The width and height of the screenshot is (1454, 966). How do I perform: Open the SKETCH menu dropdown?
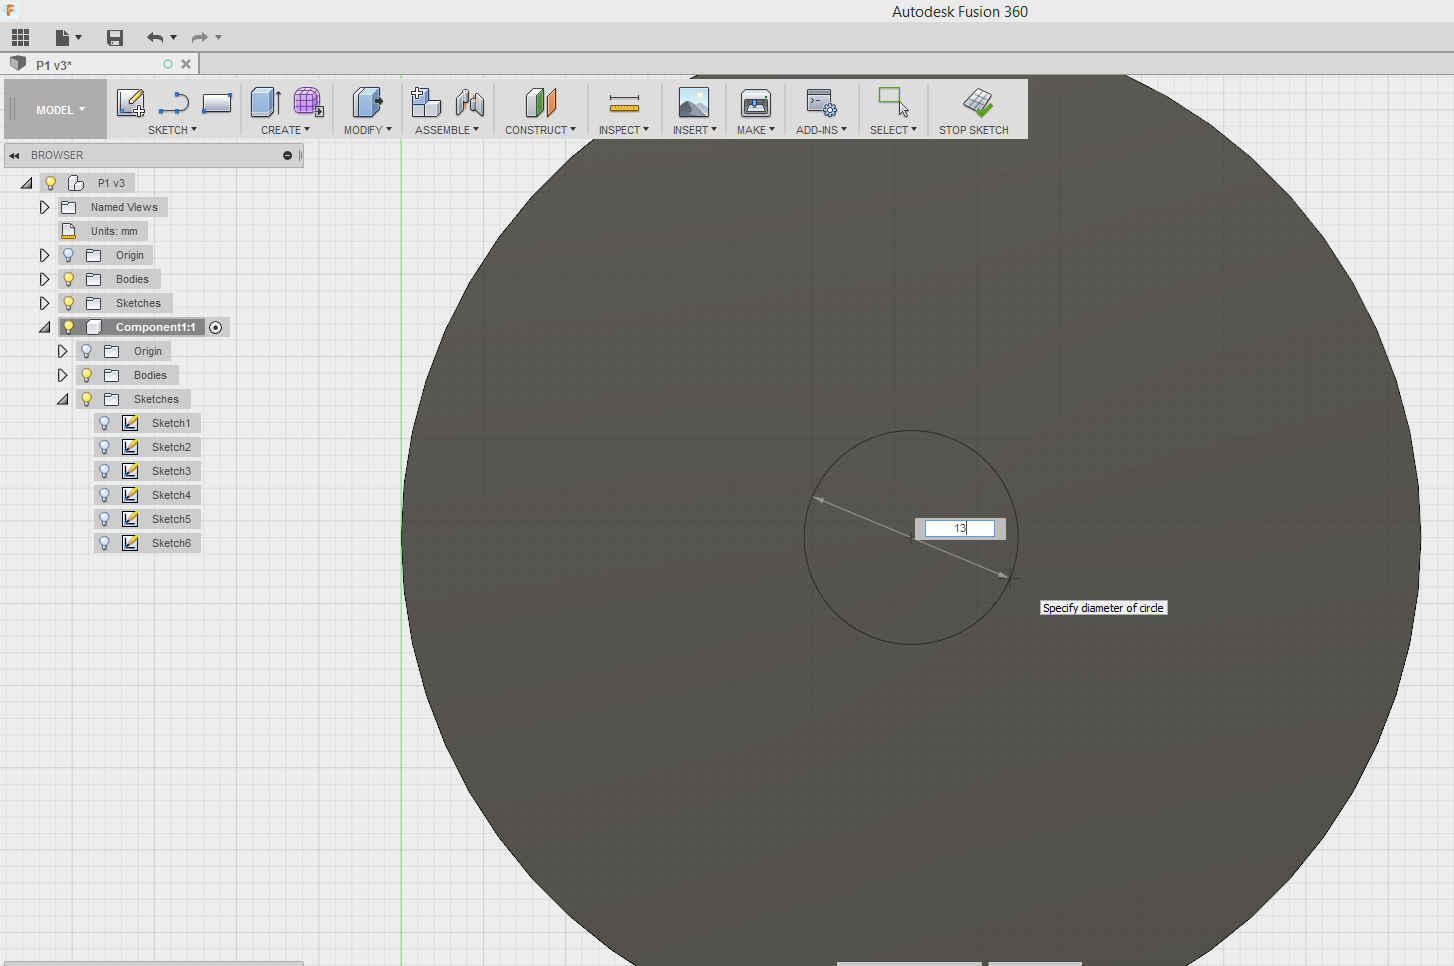(x=172, y=130)
